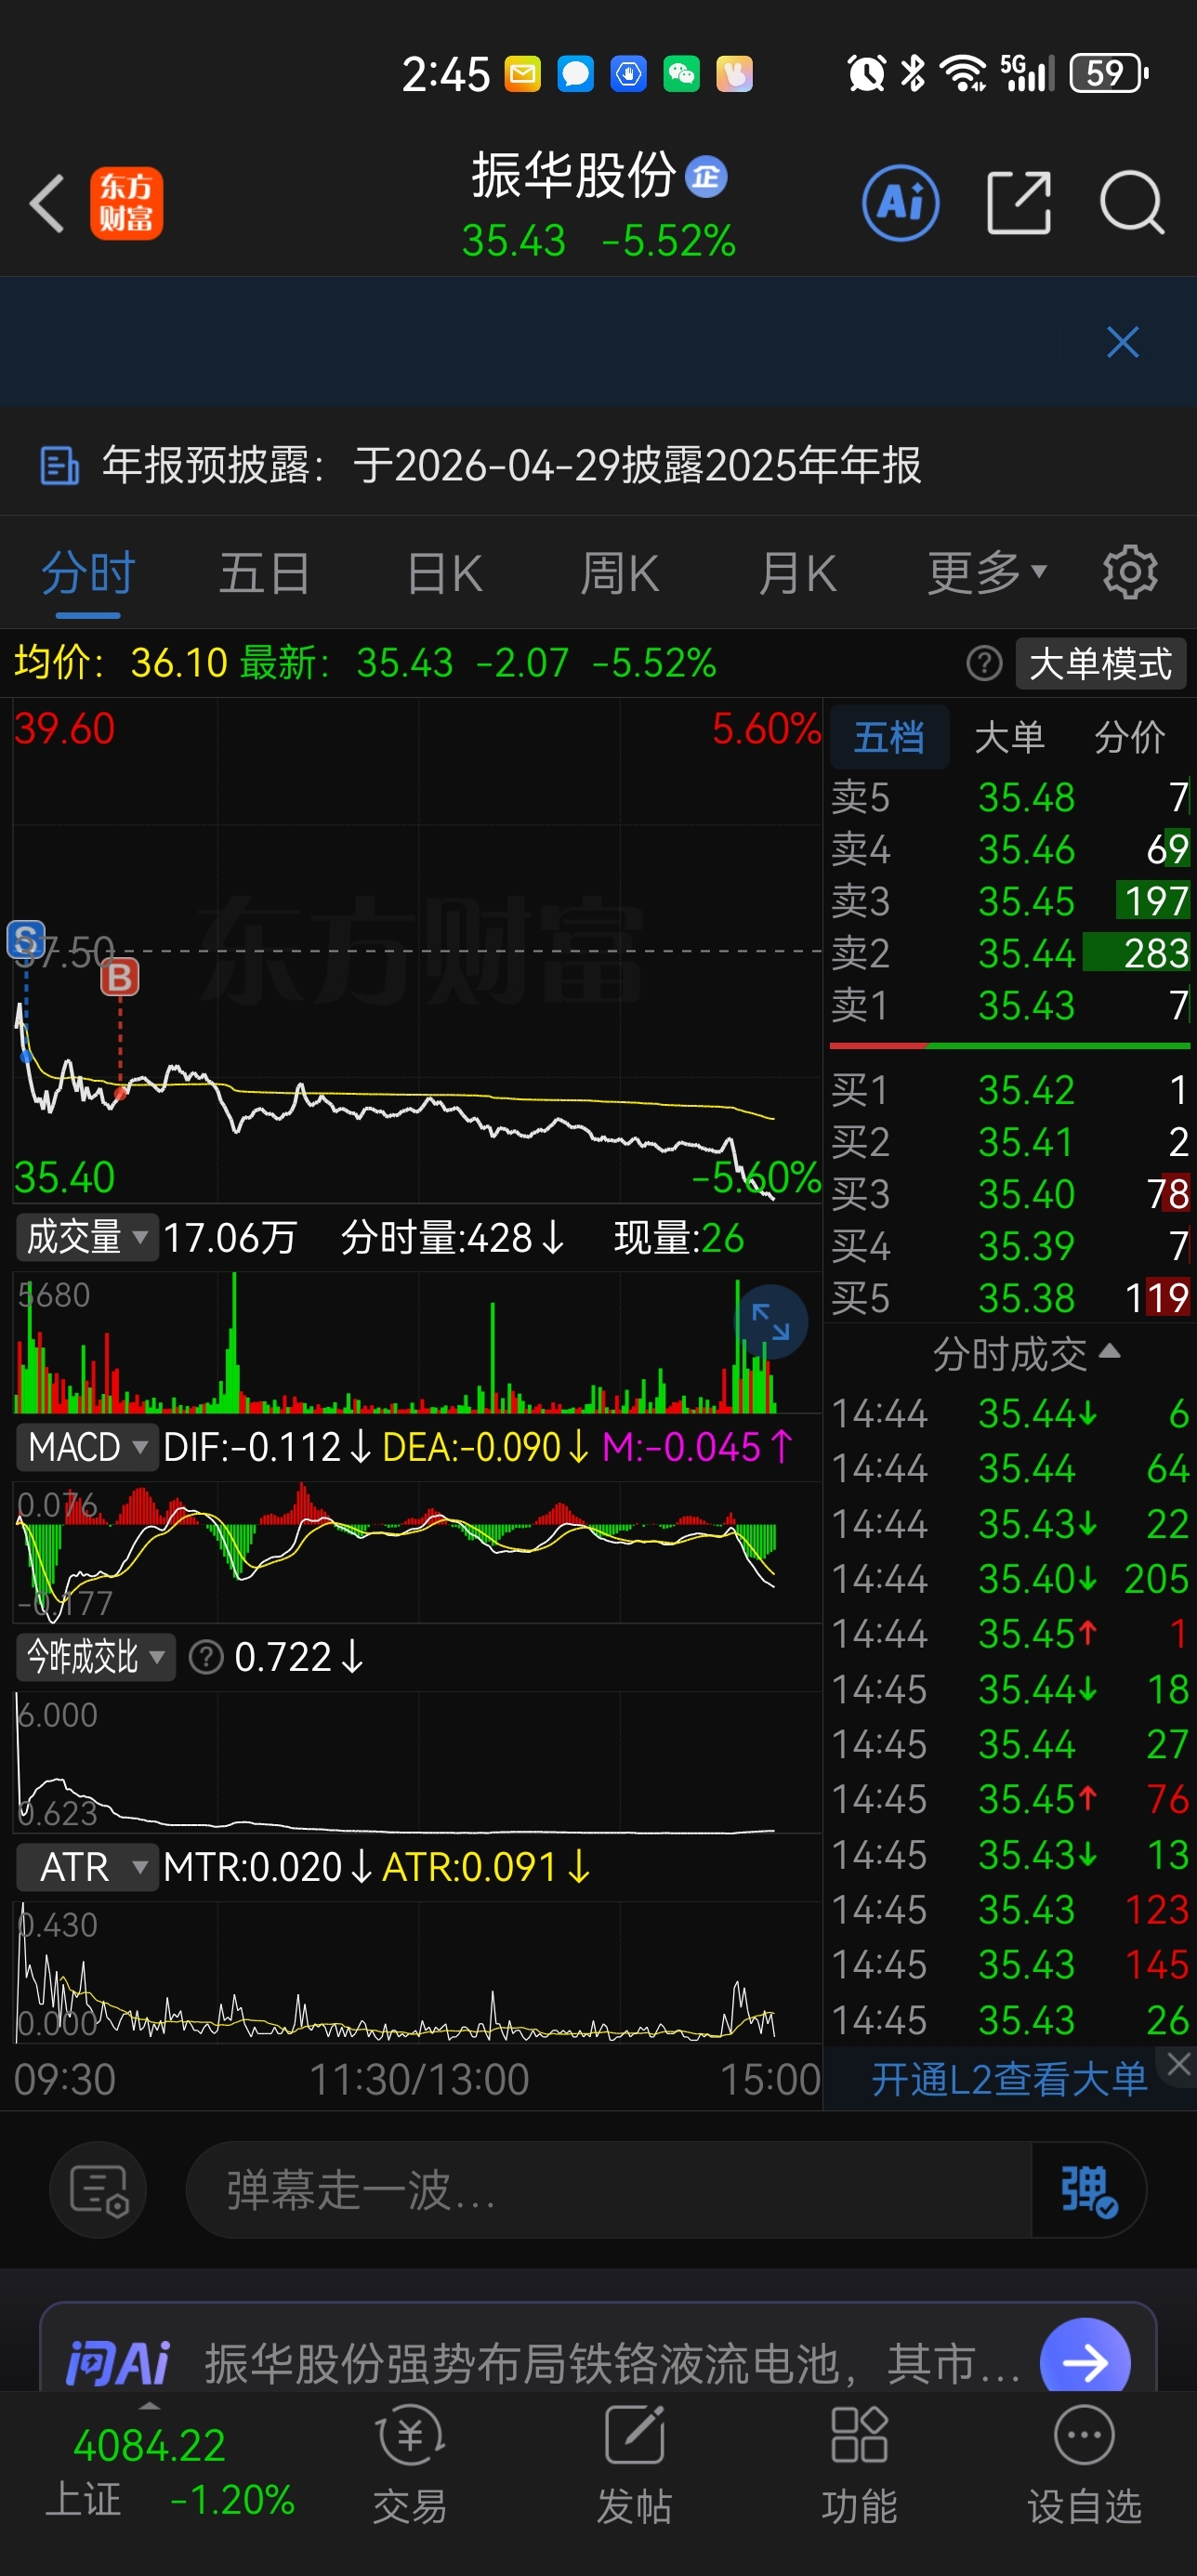Image resolution: width=1197 pixels, height=2576 pixels.
Task: Tap the 上证 index quote 4084.22
Action: coord(170,2472)
